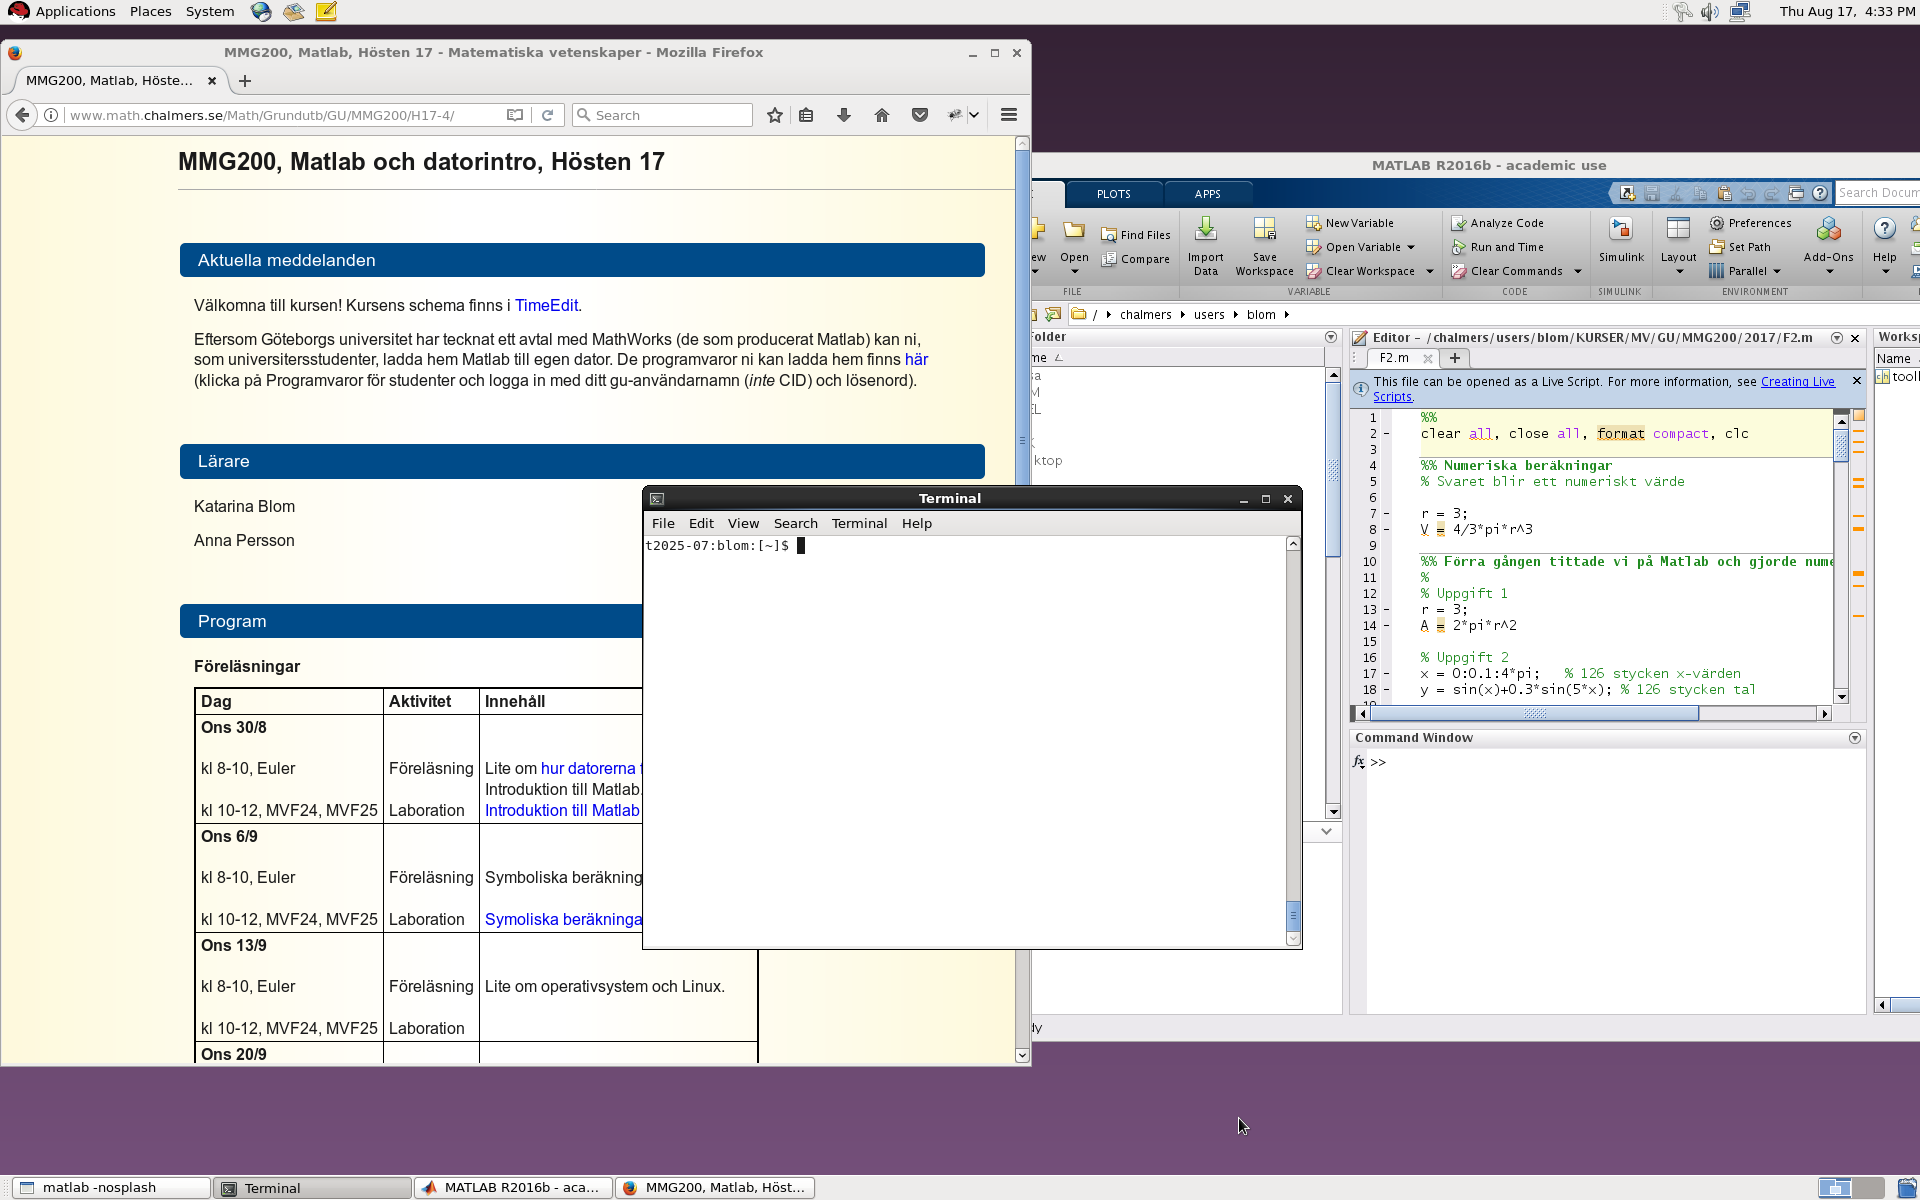Expand Clear Workspace dropdown arrow
The width and height of the screenshot is (1920, 1200).
[1430, 272]
